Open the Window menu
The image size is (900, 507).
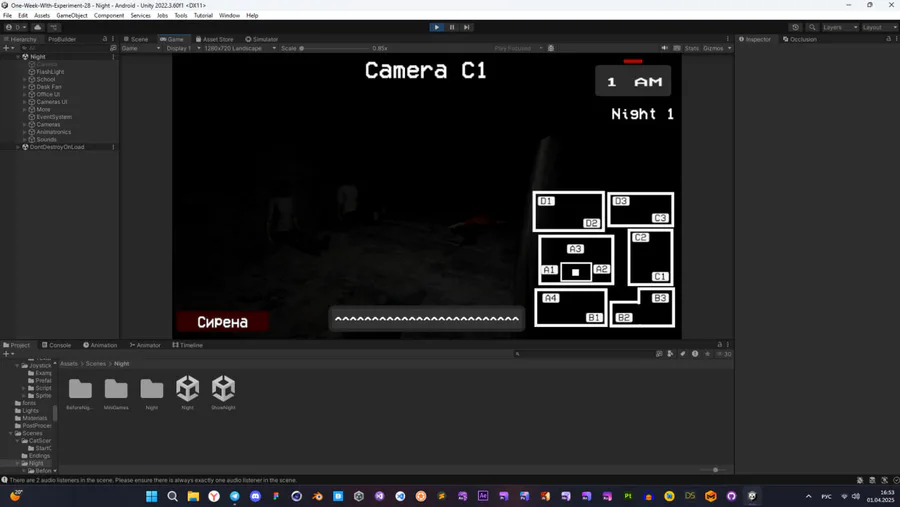point(229,16)
